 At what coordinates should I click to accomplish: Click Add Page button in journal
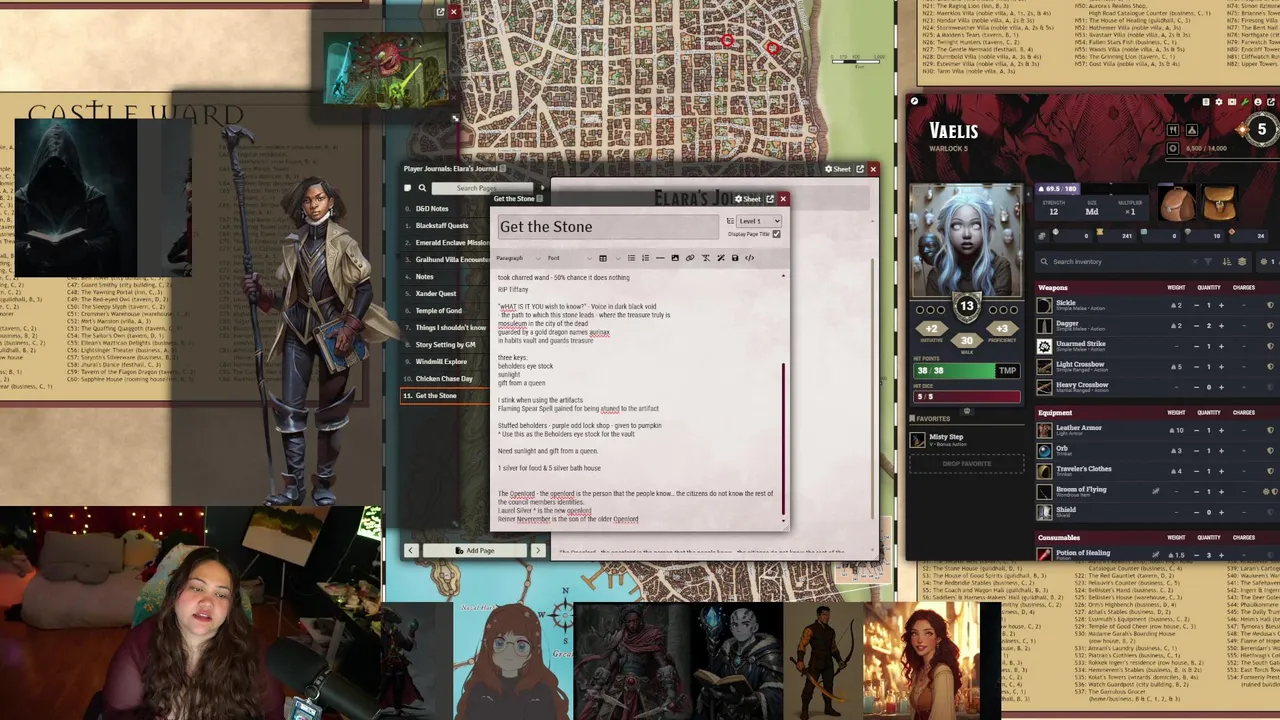474,550
